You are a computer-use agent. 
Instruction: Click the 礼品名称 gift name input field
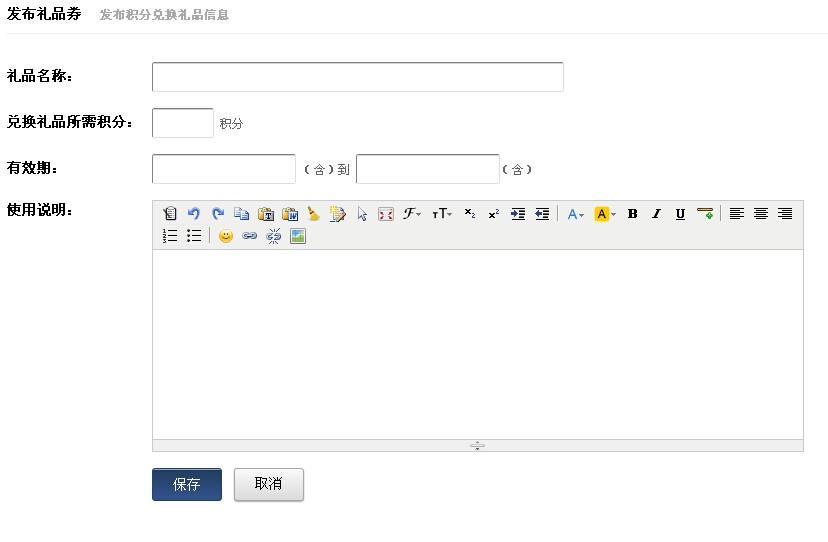[x=357, y=77]
